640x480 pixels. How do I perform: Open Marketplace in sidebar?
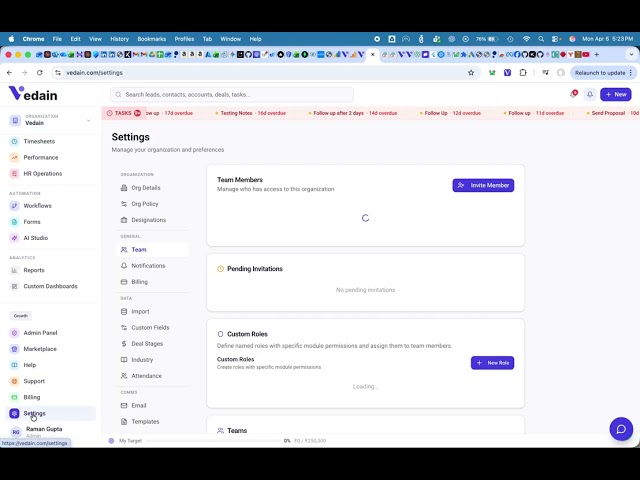coord(40,349)
